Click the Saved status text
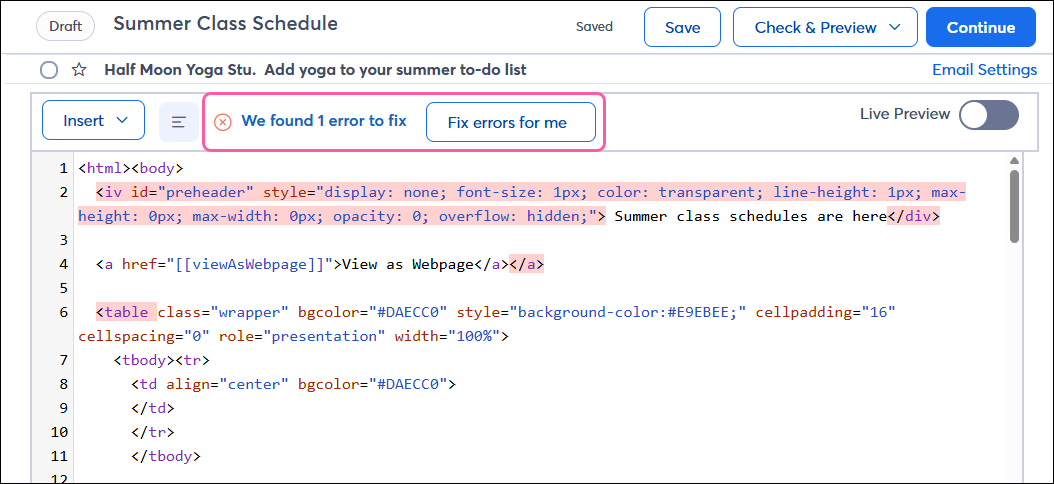Image resolution: width=1054 pixels, height=484 pixels. [x=594, y=27]
